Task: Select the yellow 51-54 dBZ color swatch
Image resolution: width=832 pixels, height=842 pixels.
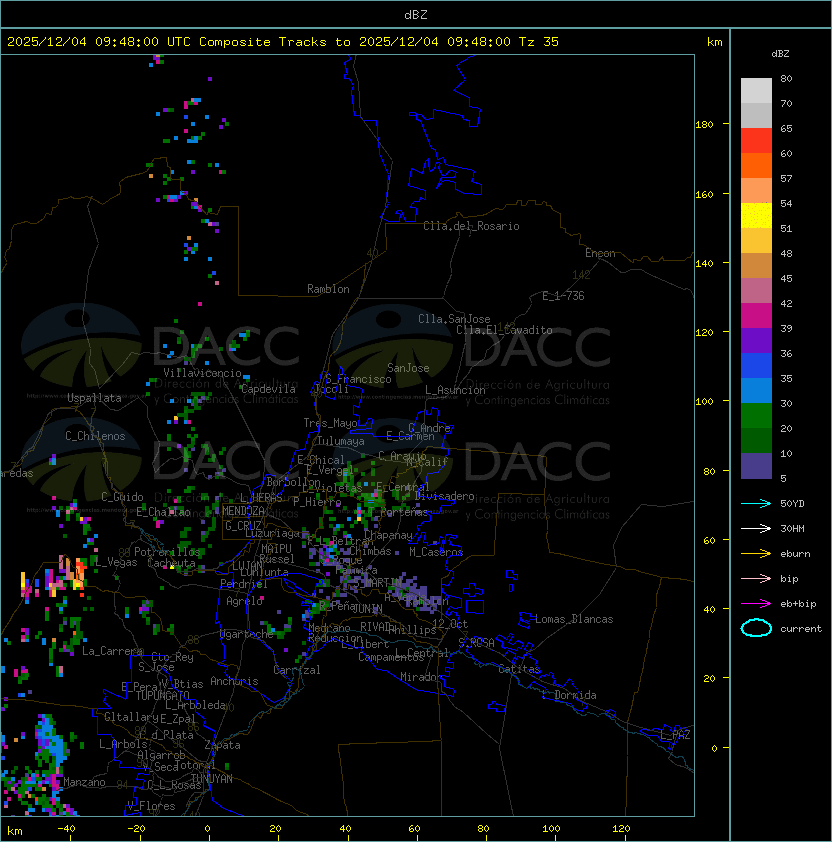Action: pos(756,216)
